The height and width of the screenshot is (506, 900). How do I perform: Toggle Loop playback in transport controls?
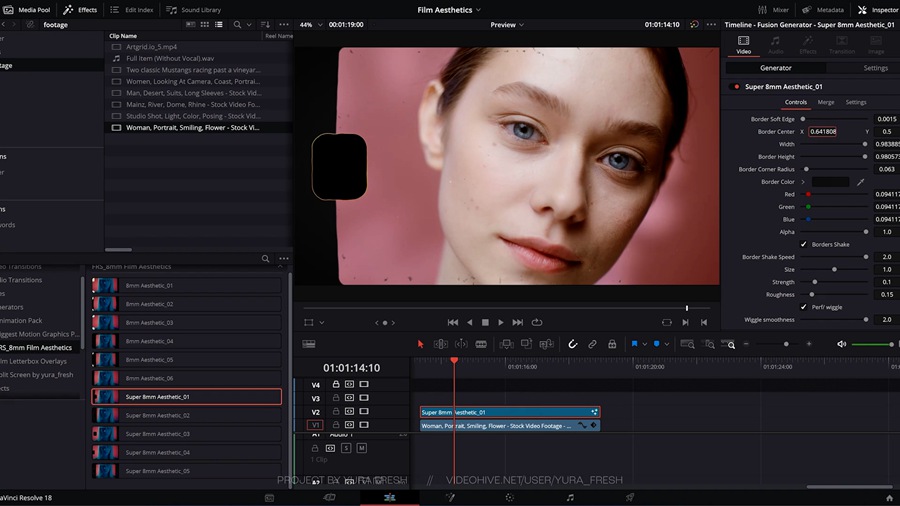tap(537, 322)
